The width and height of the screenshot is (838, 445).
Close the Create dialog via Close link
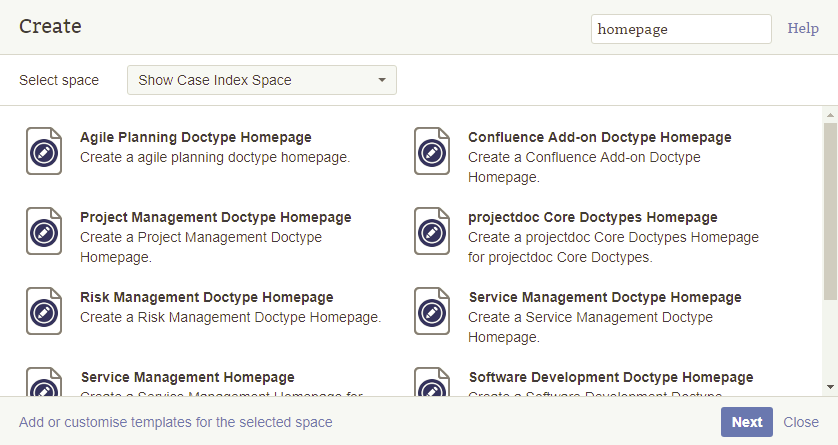tap(801, 422)
